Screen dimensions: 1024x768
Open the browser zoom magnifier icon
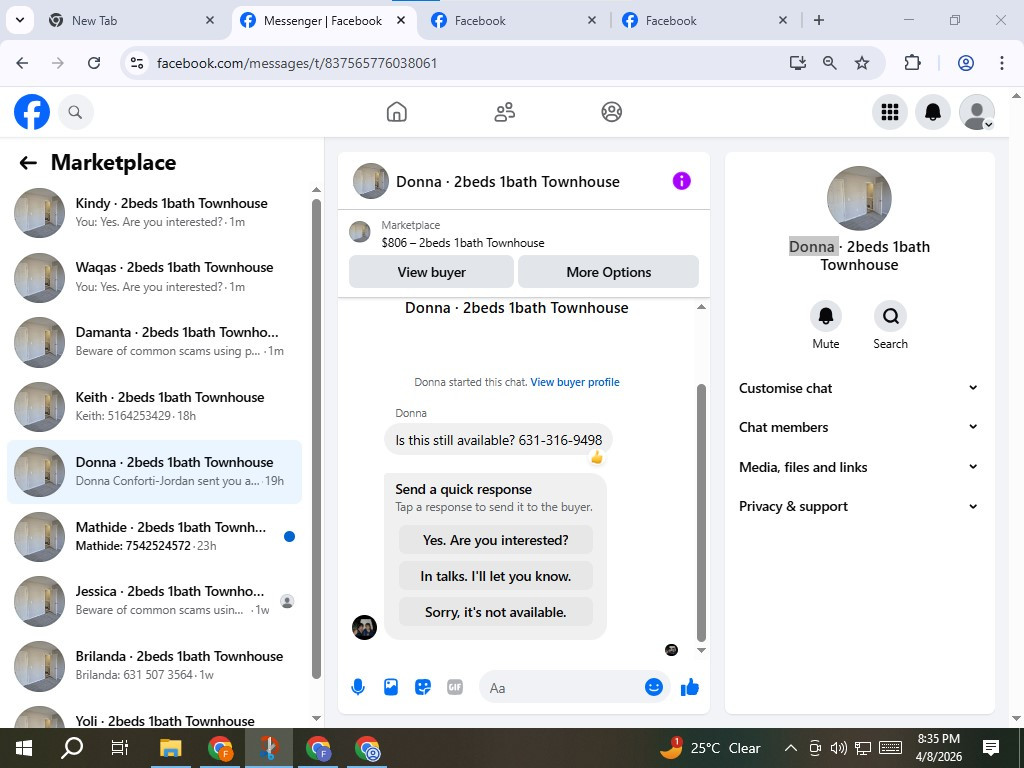pyautogui.click(x=829, y=63)
